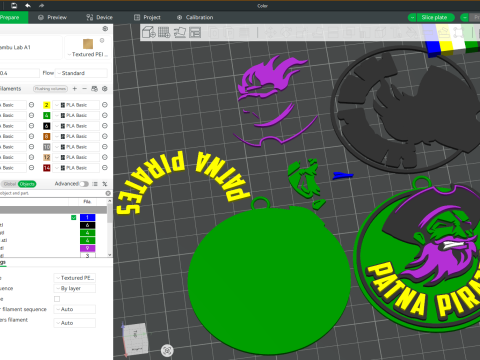Remove a filament with the minus icon
This screenshot has height=360, width=480.
pyautogui.click(x=84, y=89)
